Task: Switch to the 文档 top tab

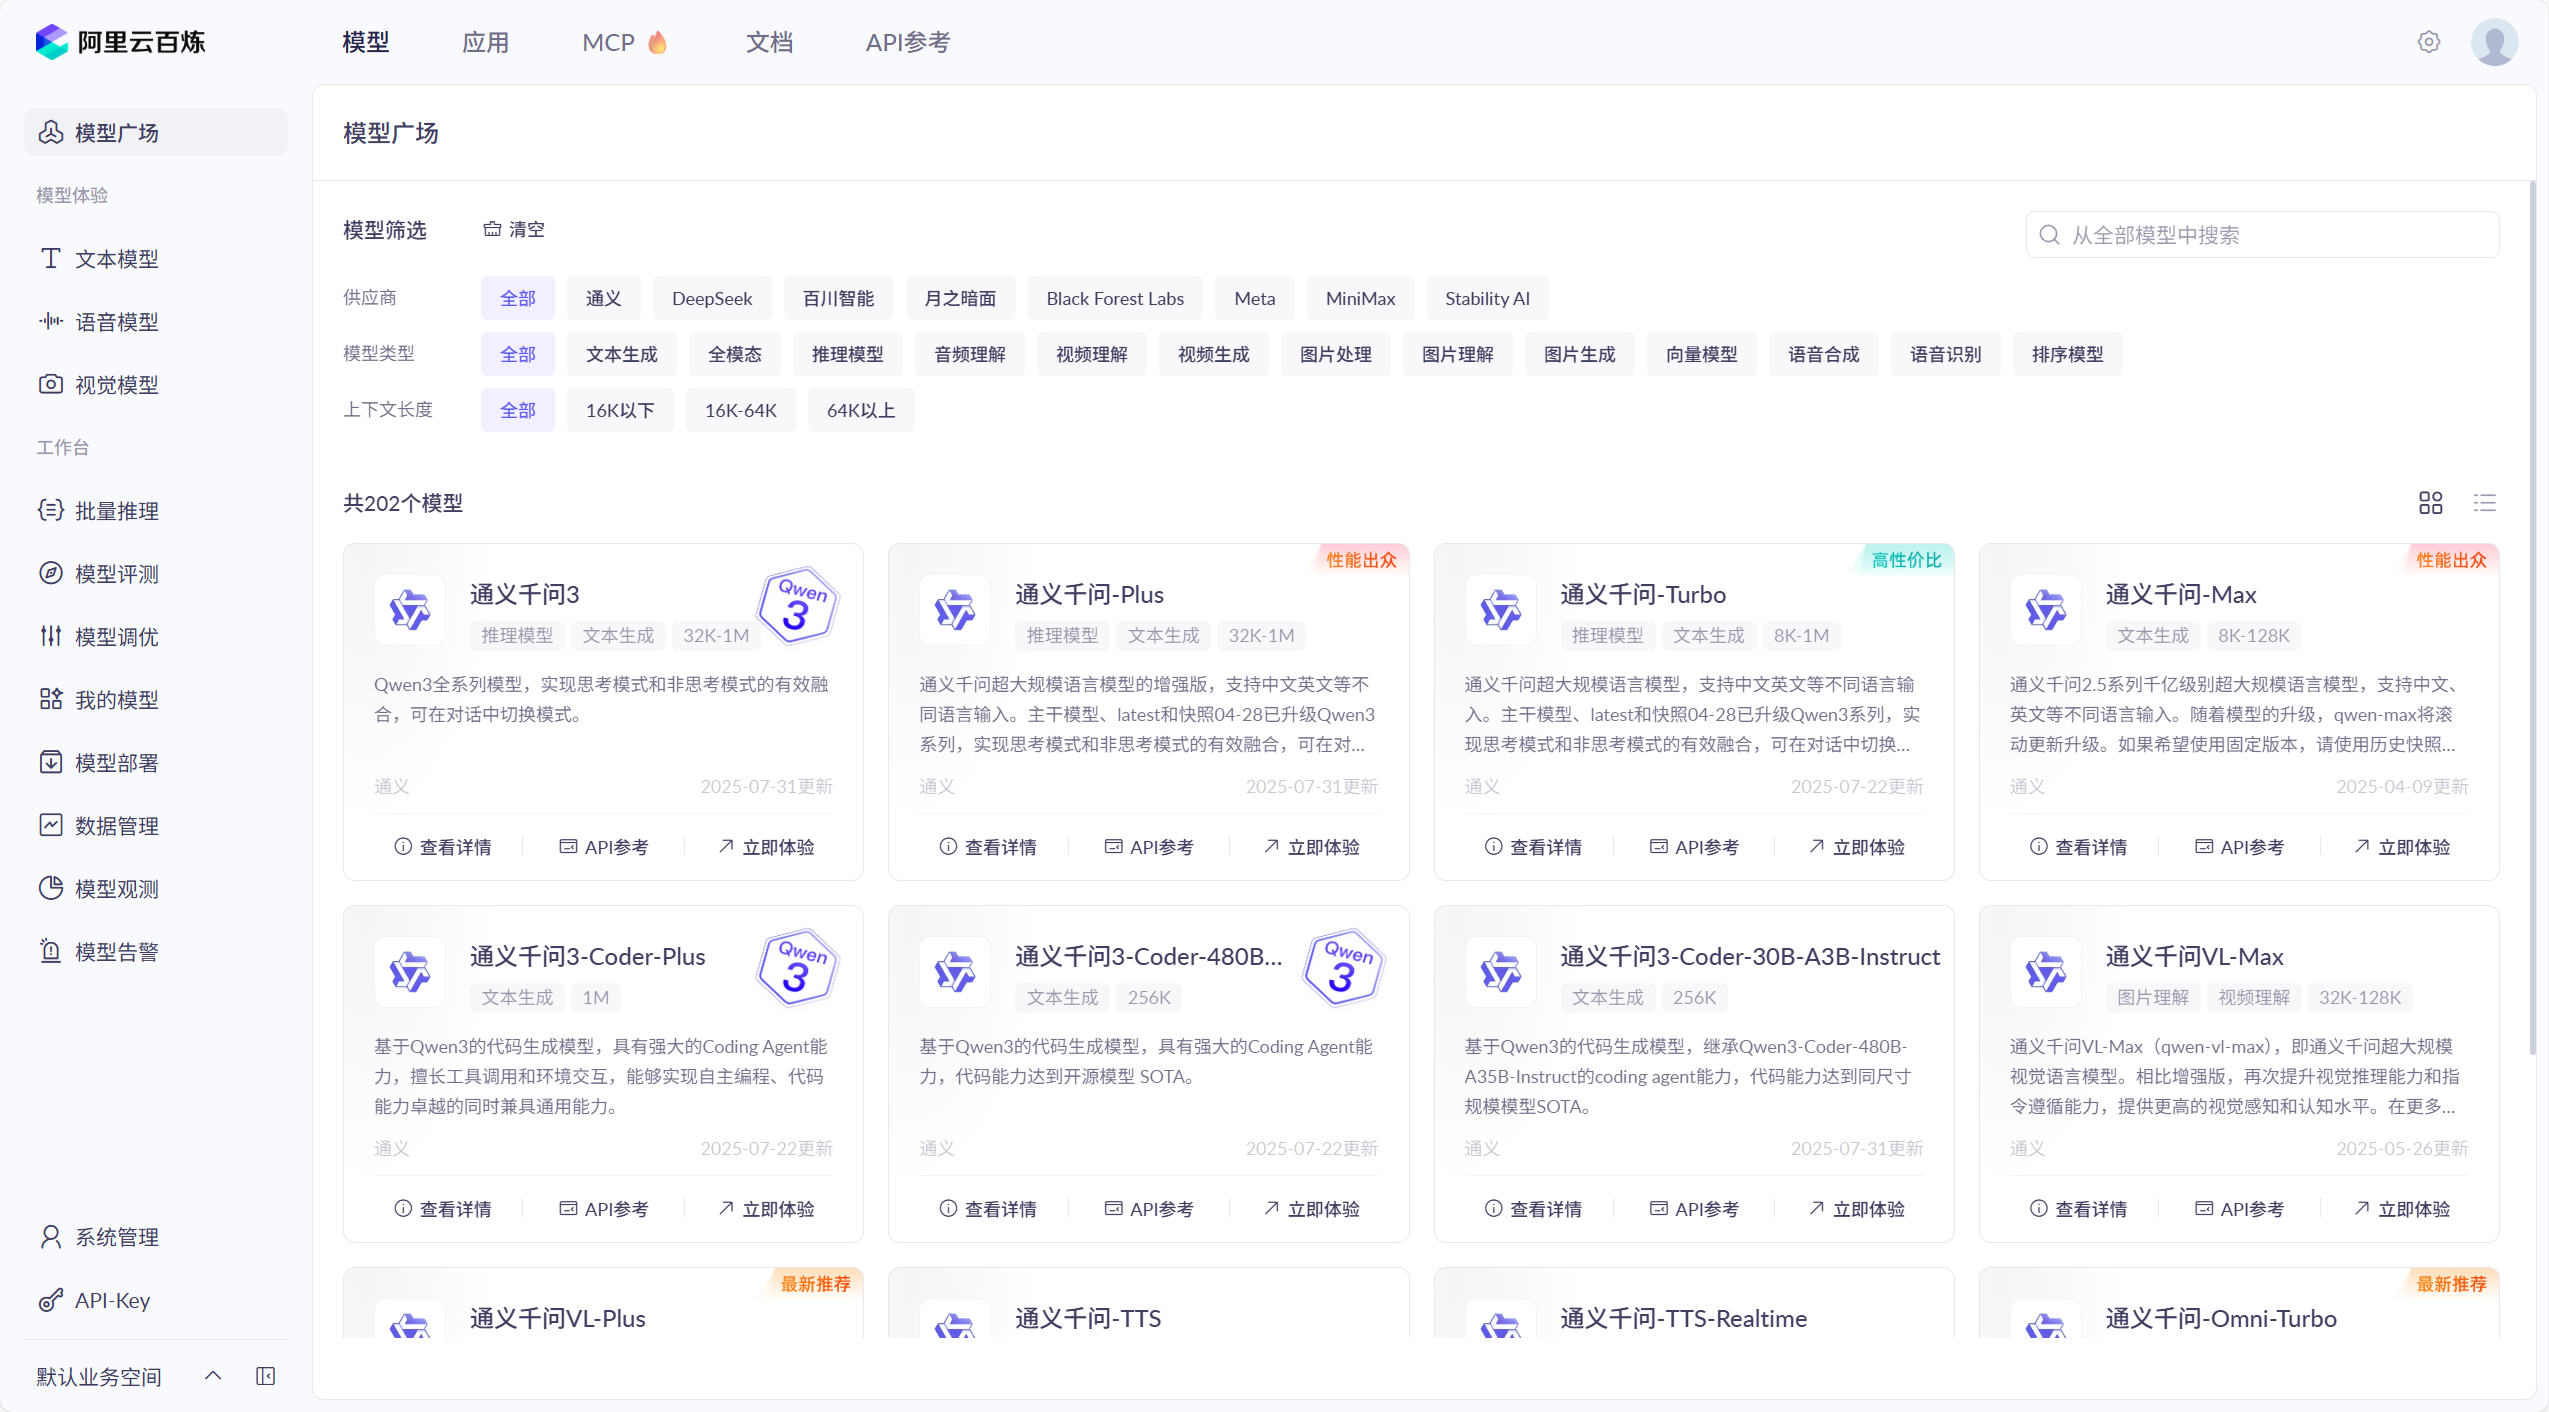Action: pos(769,42)
